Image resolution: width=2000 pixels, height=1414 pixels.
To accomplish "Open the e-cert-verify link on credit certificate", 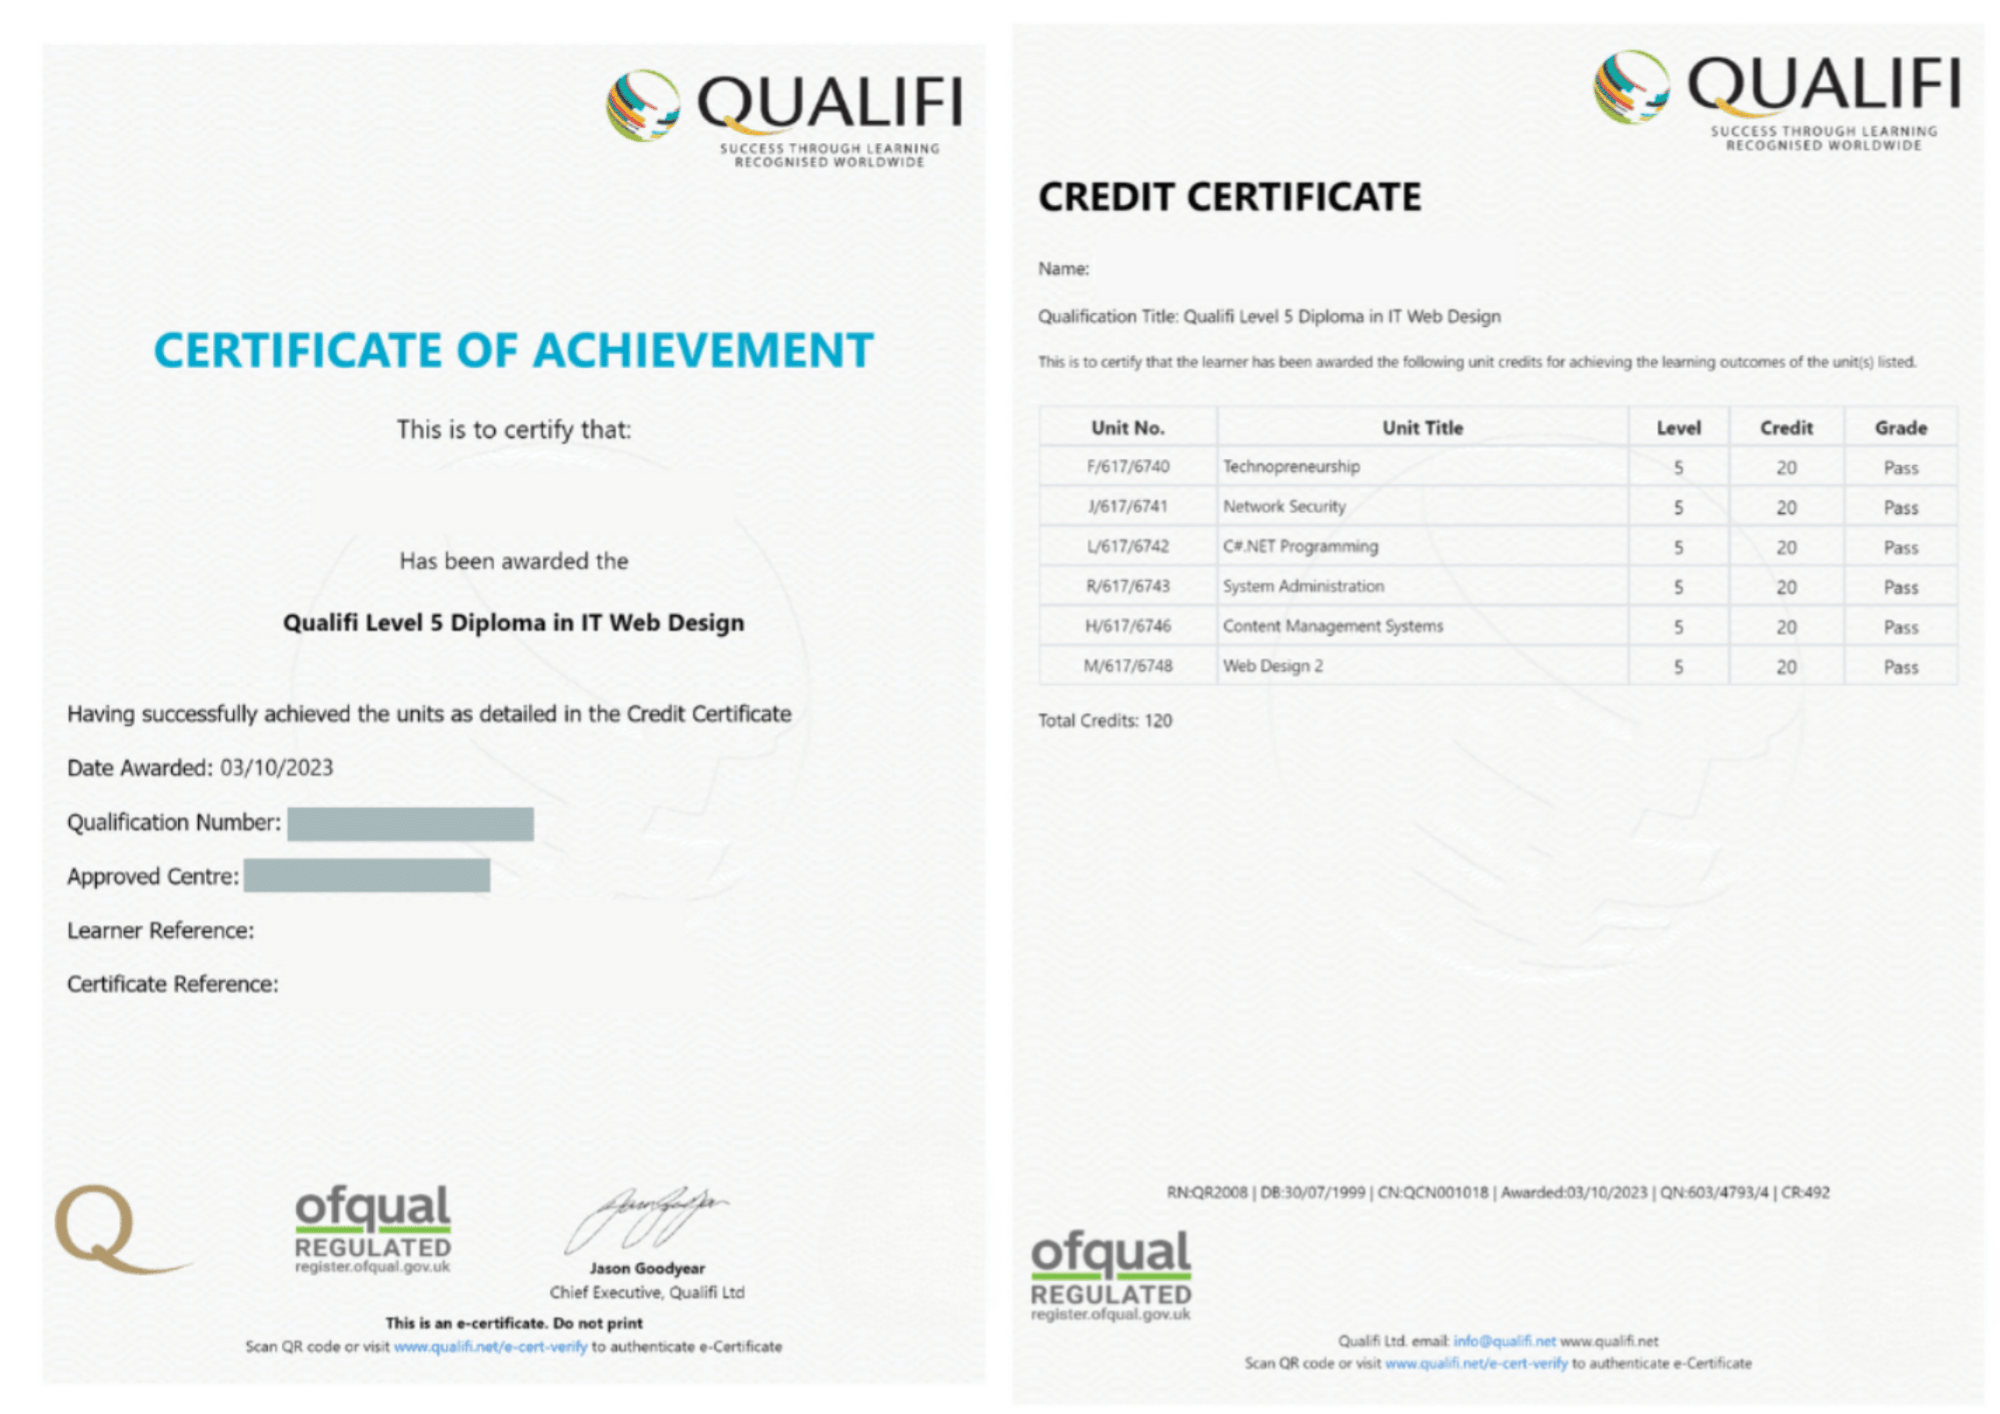I will click(x=1475, y=1364).
